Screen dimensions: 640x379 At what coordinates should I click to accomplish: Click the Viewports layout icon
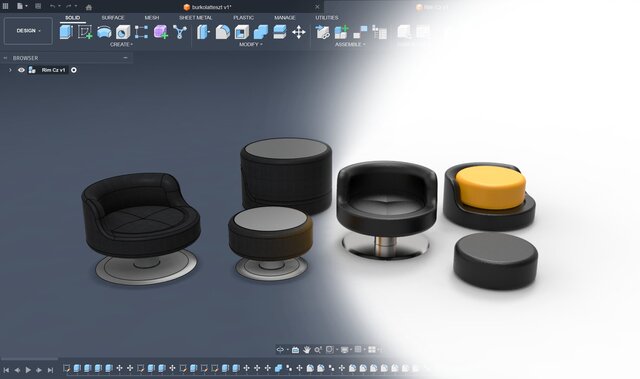(x=372, y=350)
